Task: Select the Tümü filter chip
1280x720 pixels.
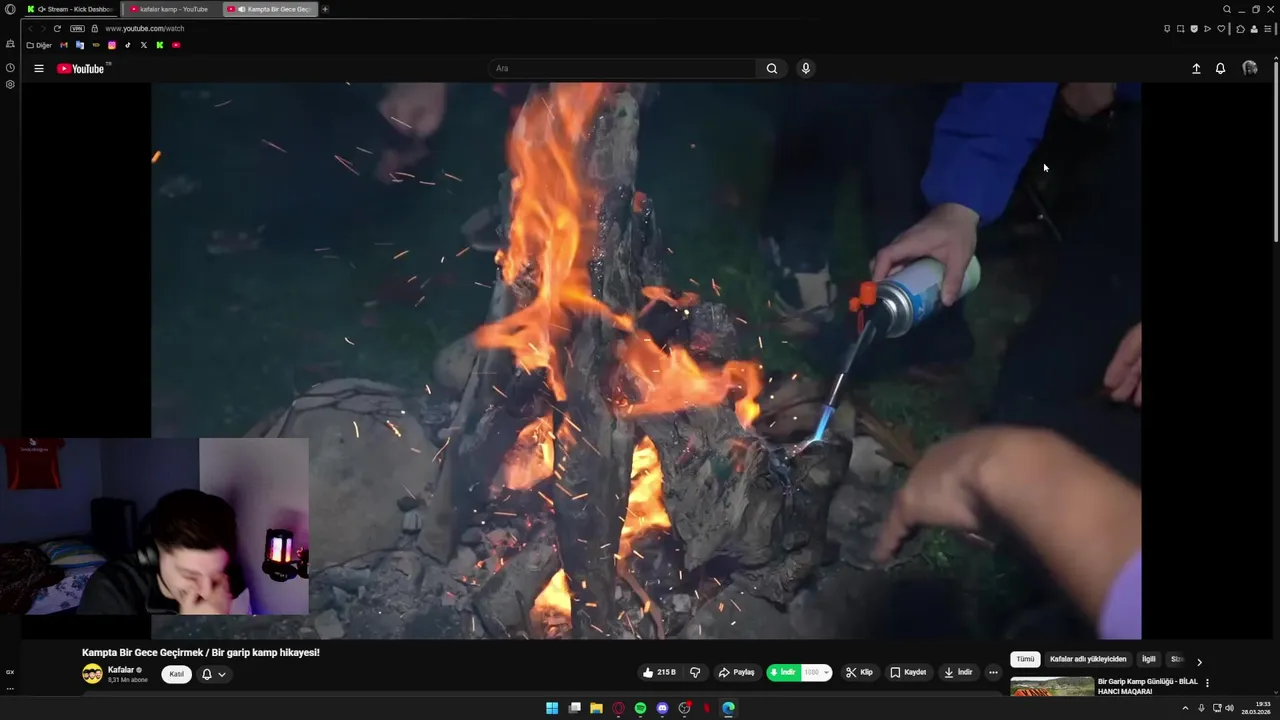Action: [1025, 660]
